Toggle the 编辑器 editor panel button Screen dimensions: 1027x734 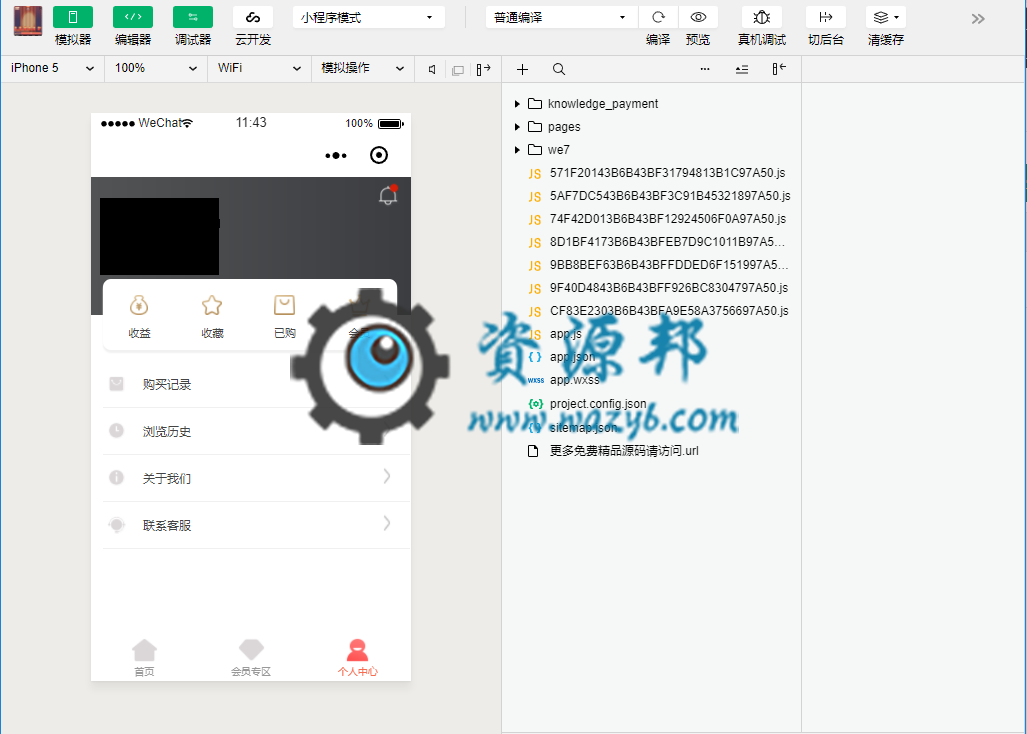point(133,18)
